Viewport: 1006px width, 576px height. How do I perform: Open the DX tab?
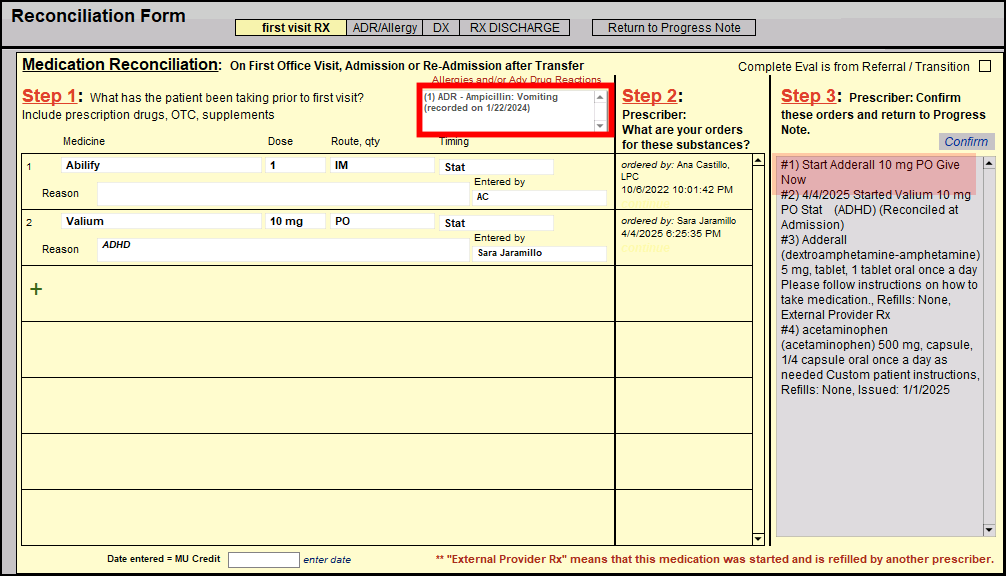[441, 28]
